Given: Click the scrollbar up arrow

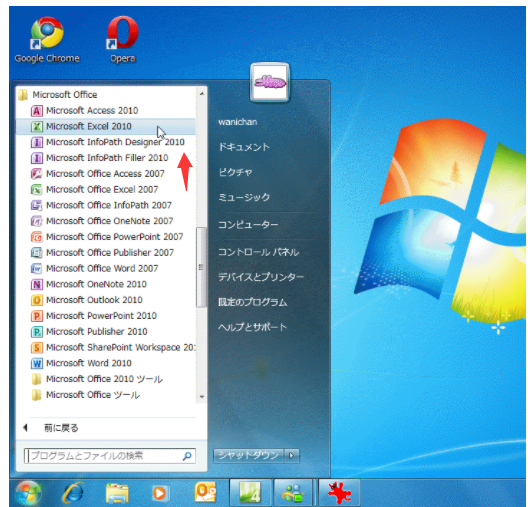Looking at the screenshot, I should point(202,93).
